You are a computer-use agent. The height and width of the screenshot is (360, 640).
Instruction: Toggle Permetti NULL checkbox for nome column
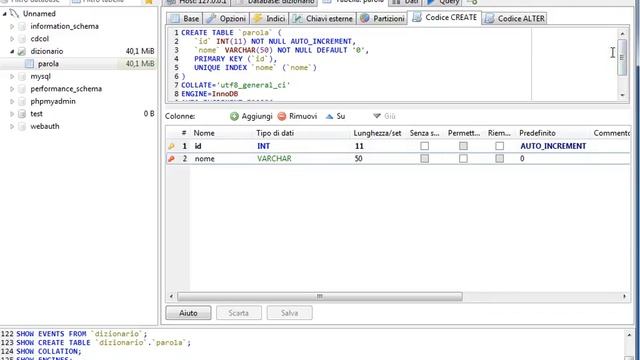463,158
